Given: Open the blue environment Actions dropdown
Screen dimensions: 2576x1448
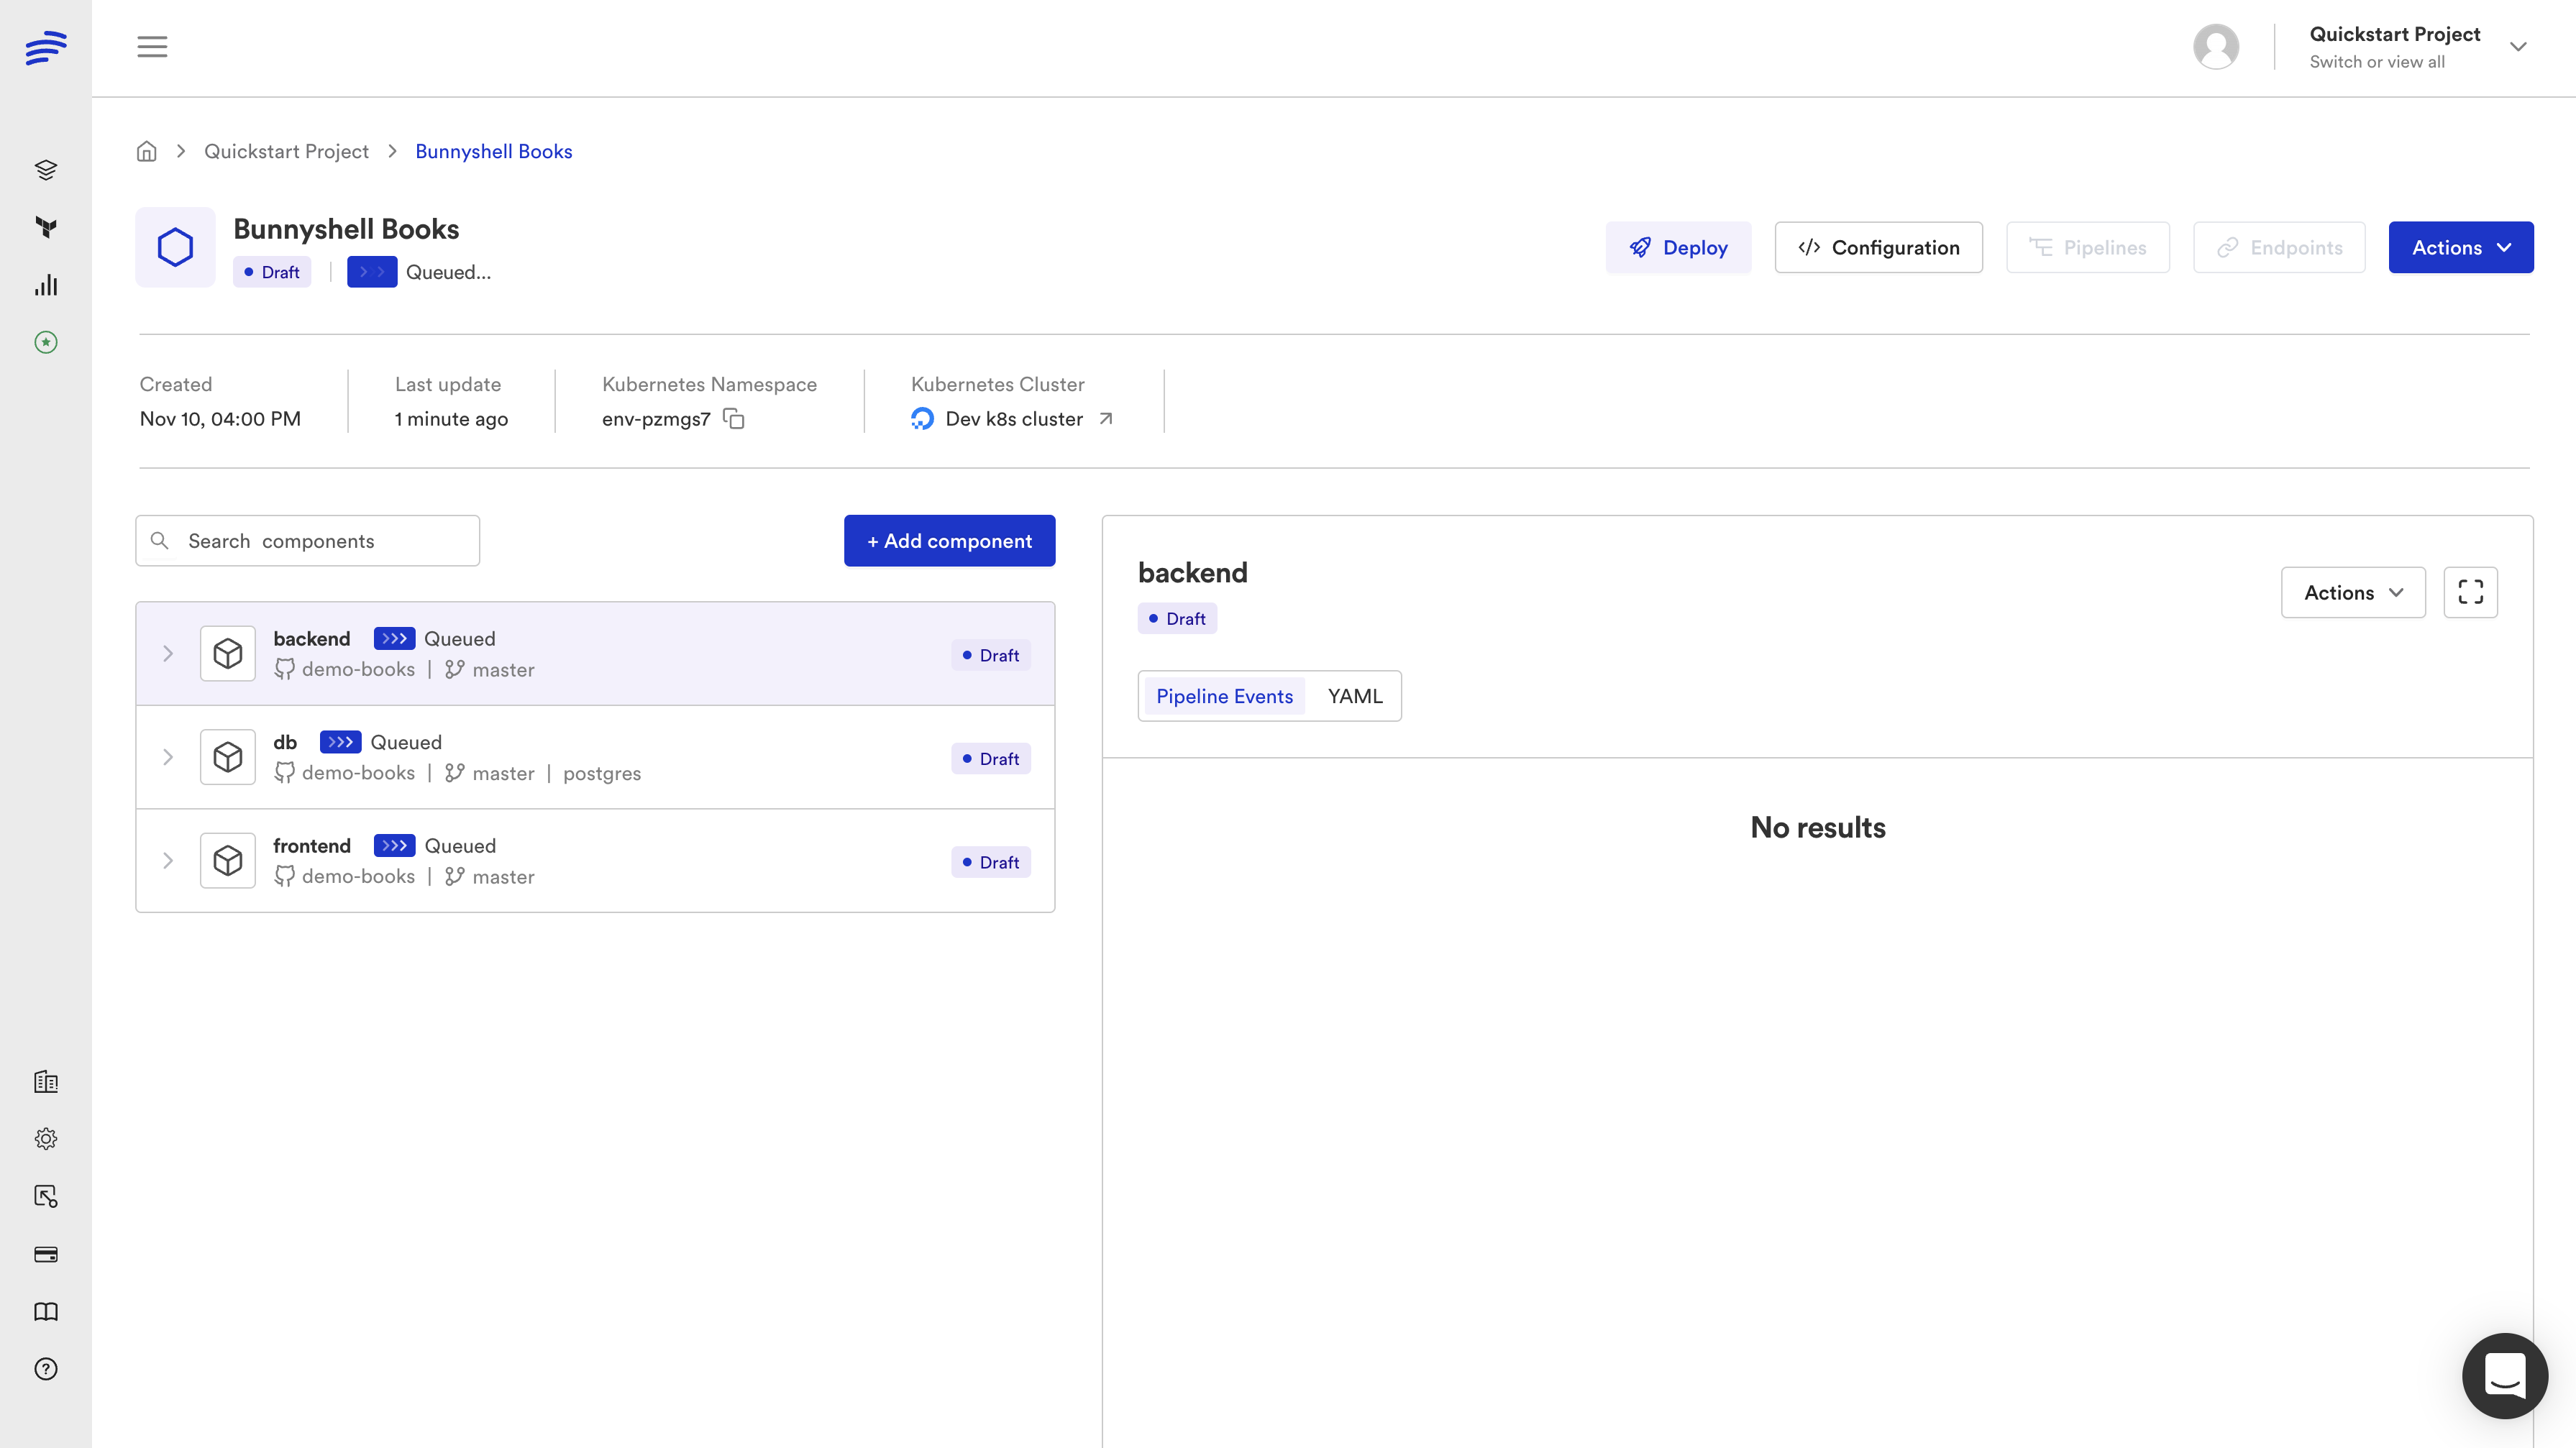Looking at the screenshot, I should [x=2460, y=247].
